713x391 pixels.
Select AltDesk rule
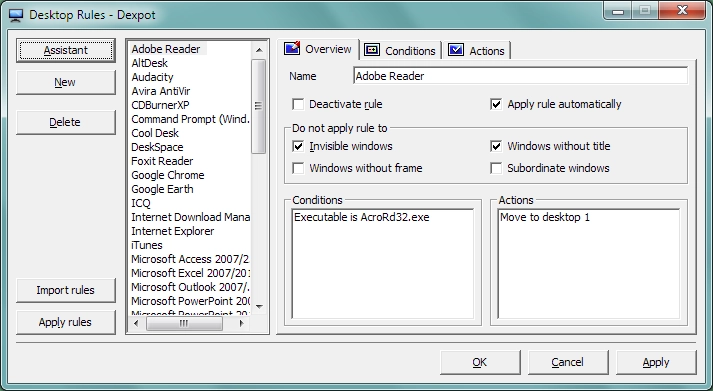point(150,63)
